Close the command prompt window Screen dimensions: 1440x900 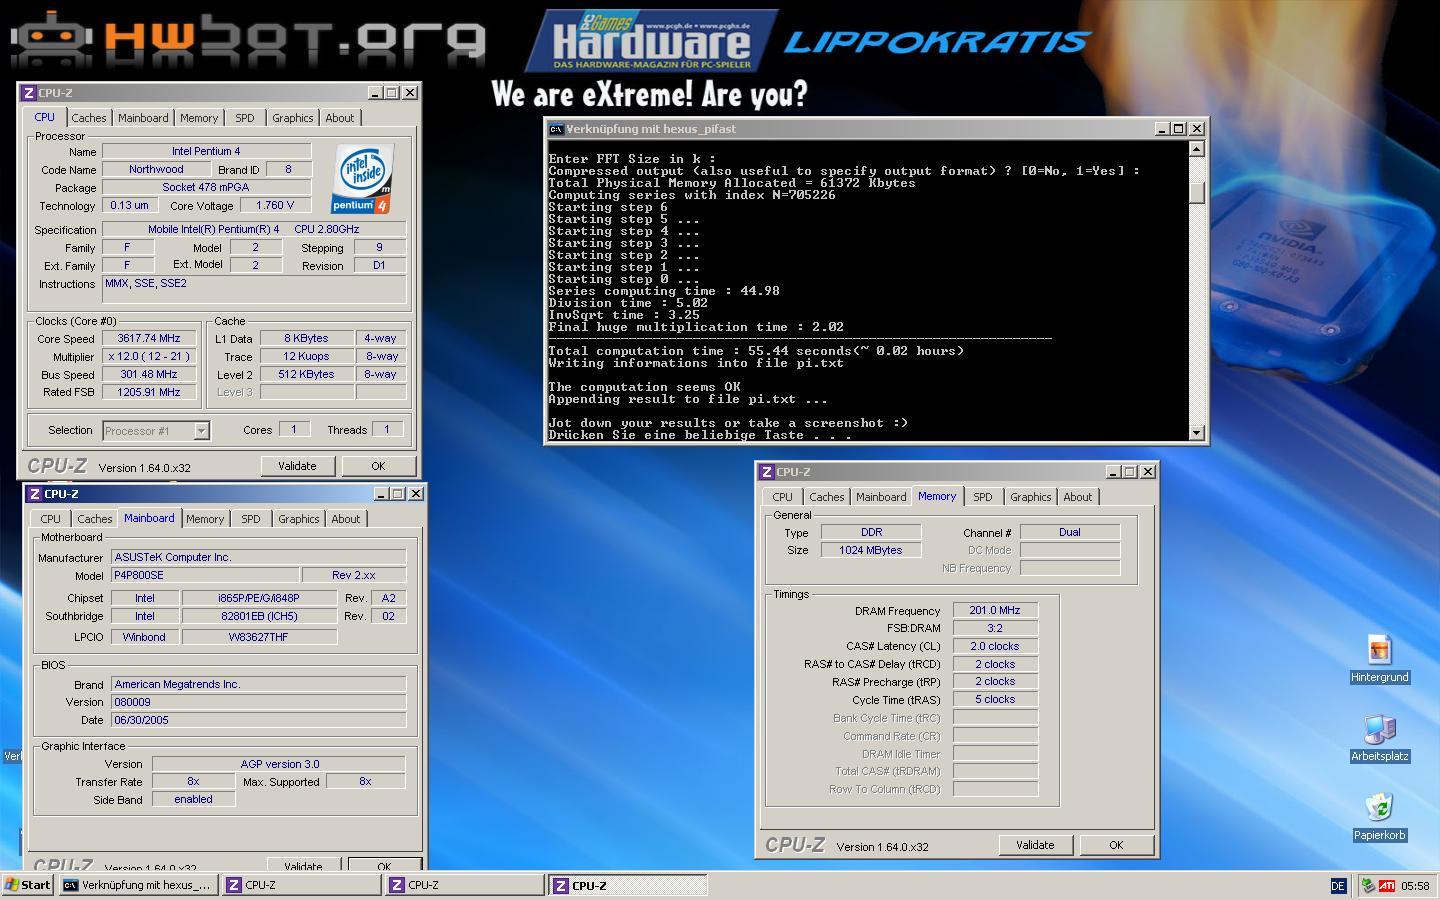pos(1197,129)
